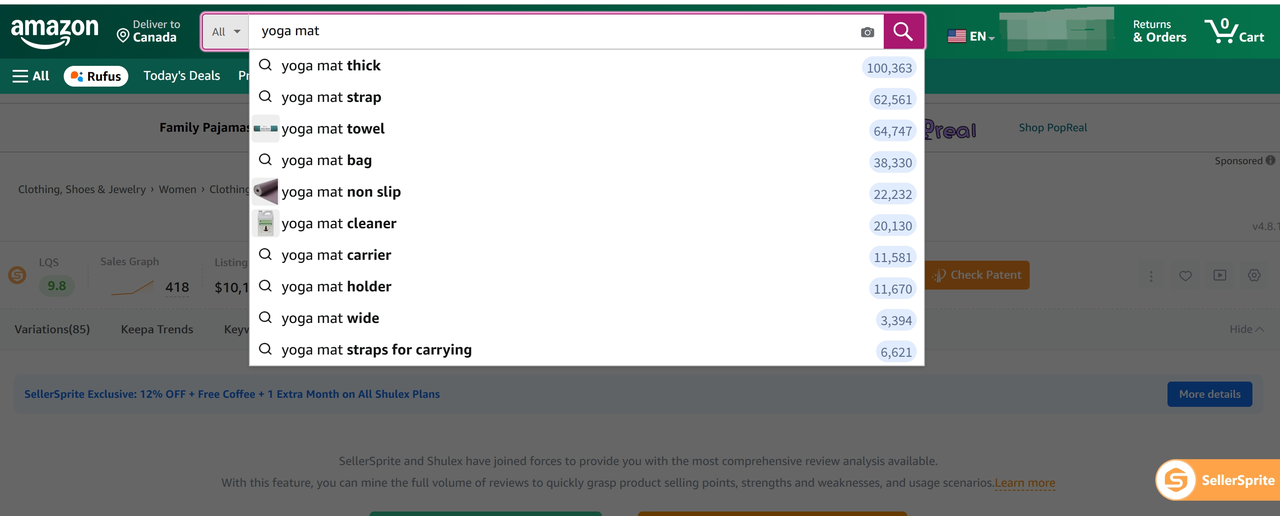1280x516 pixels.
Task: Click the heart favorite icon
Action: pos(1185,275)
